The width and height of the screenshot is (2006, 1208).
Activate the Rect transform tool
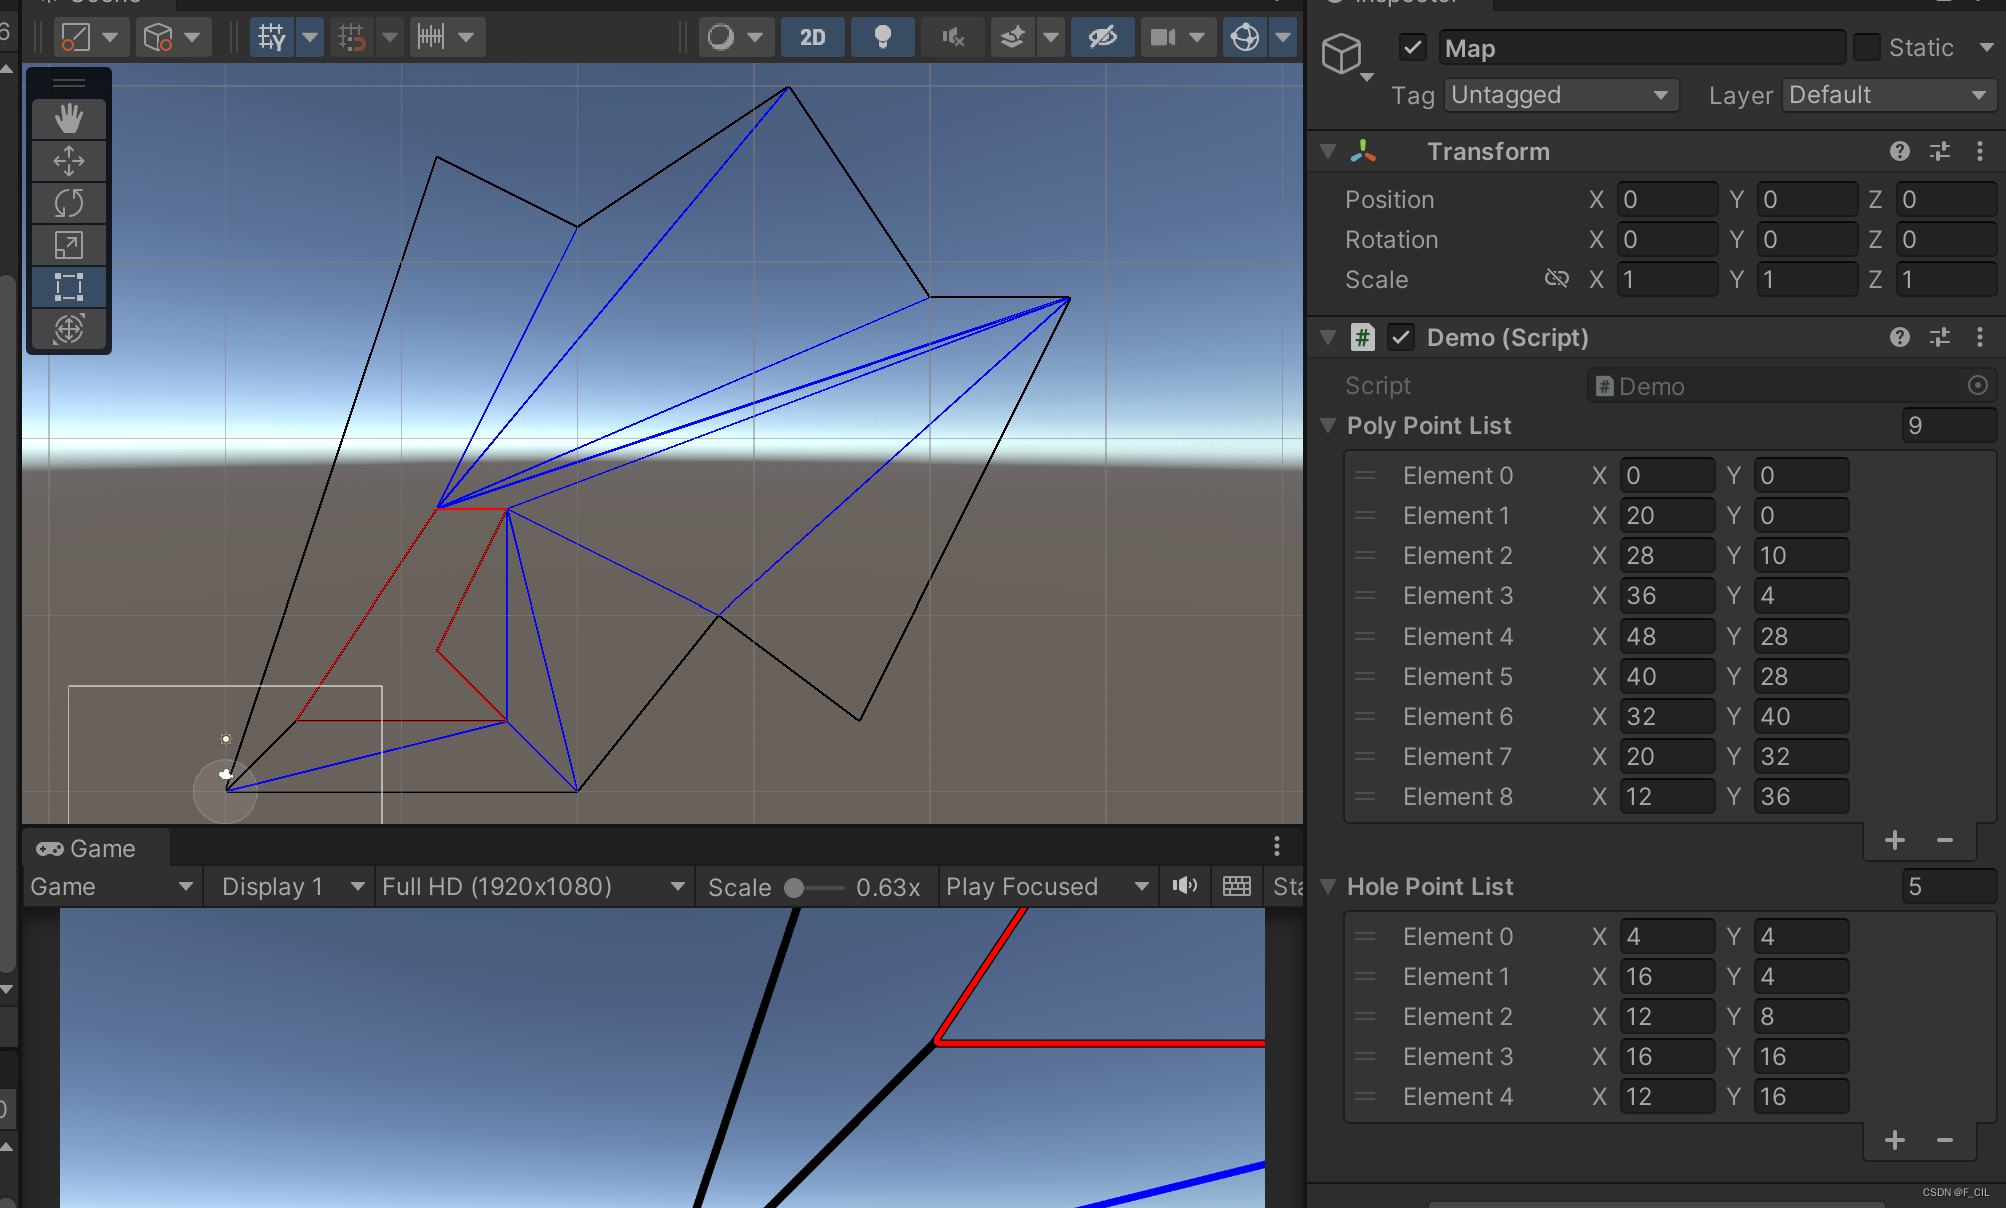pyautogui.click(x=68, y=287)
